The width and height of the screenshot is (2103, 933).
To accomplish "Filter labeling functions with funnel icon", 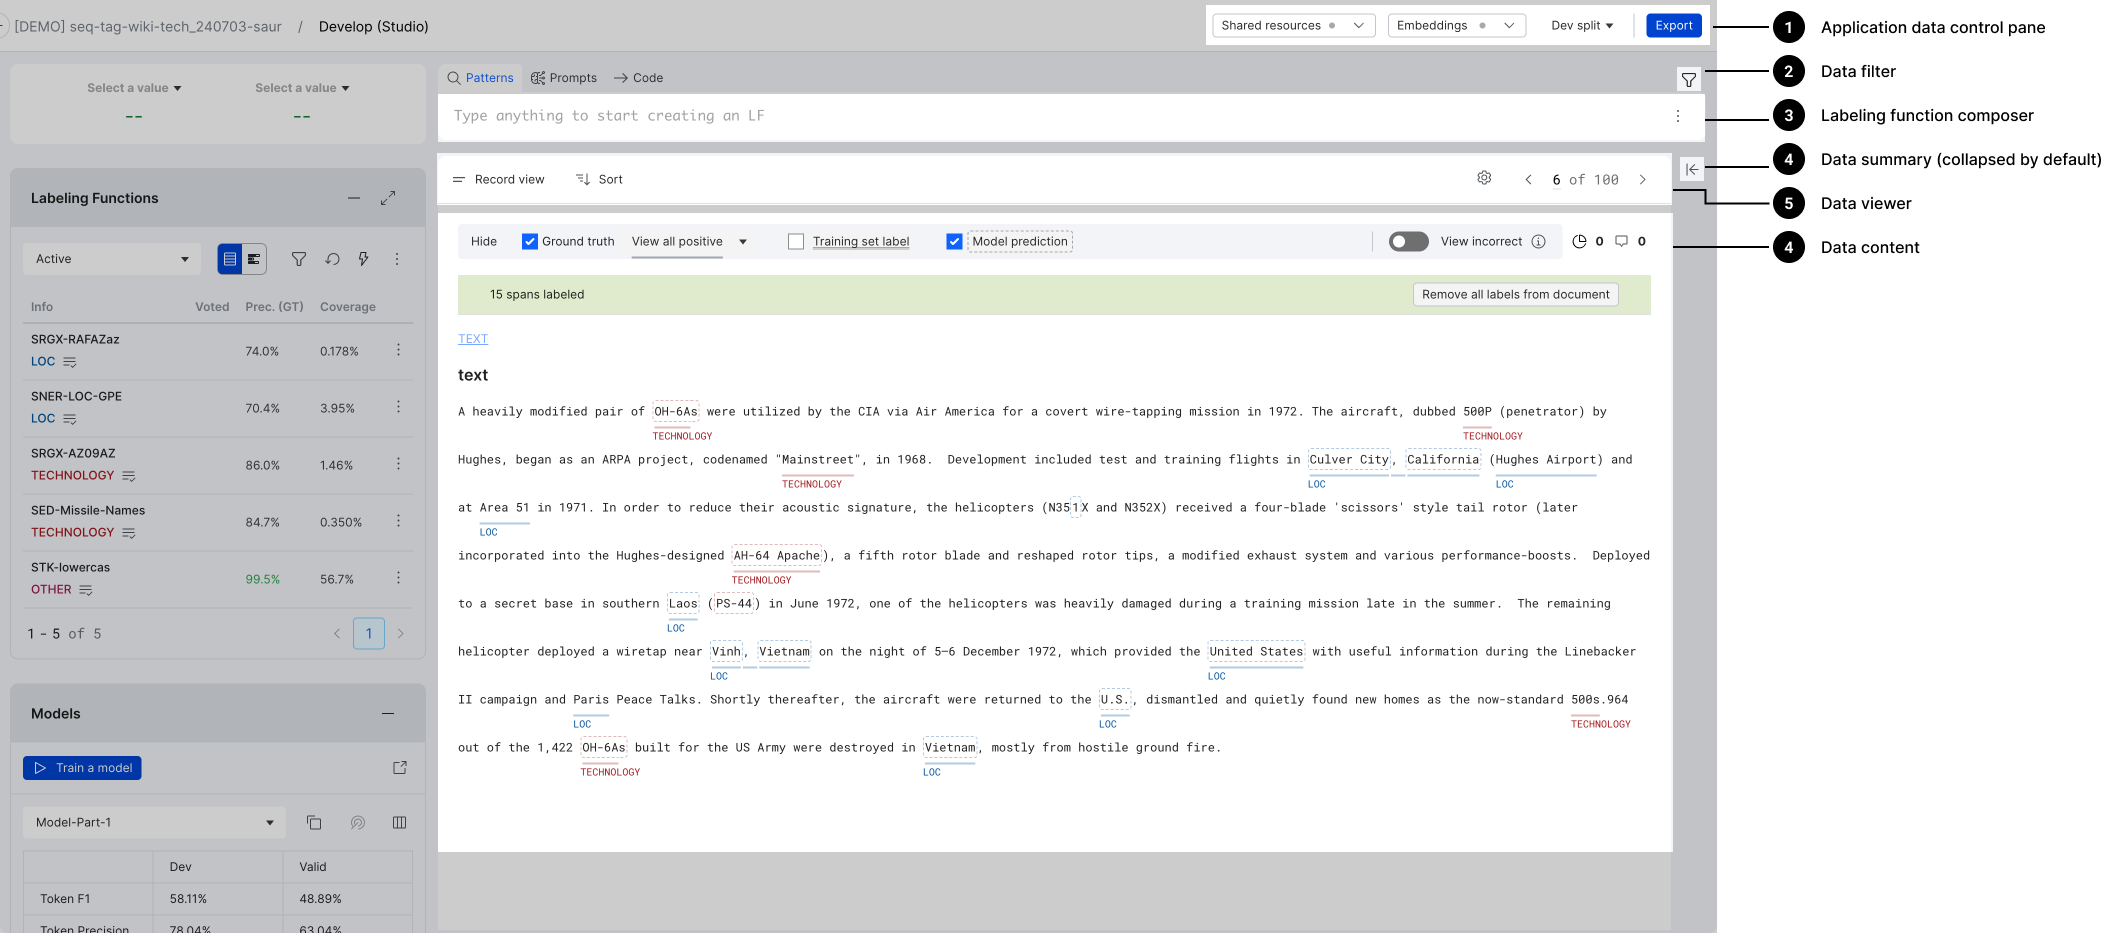I will 299,259.
